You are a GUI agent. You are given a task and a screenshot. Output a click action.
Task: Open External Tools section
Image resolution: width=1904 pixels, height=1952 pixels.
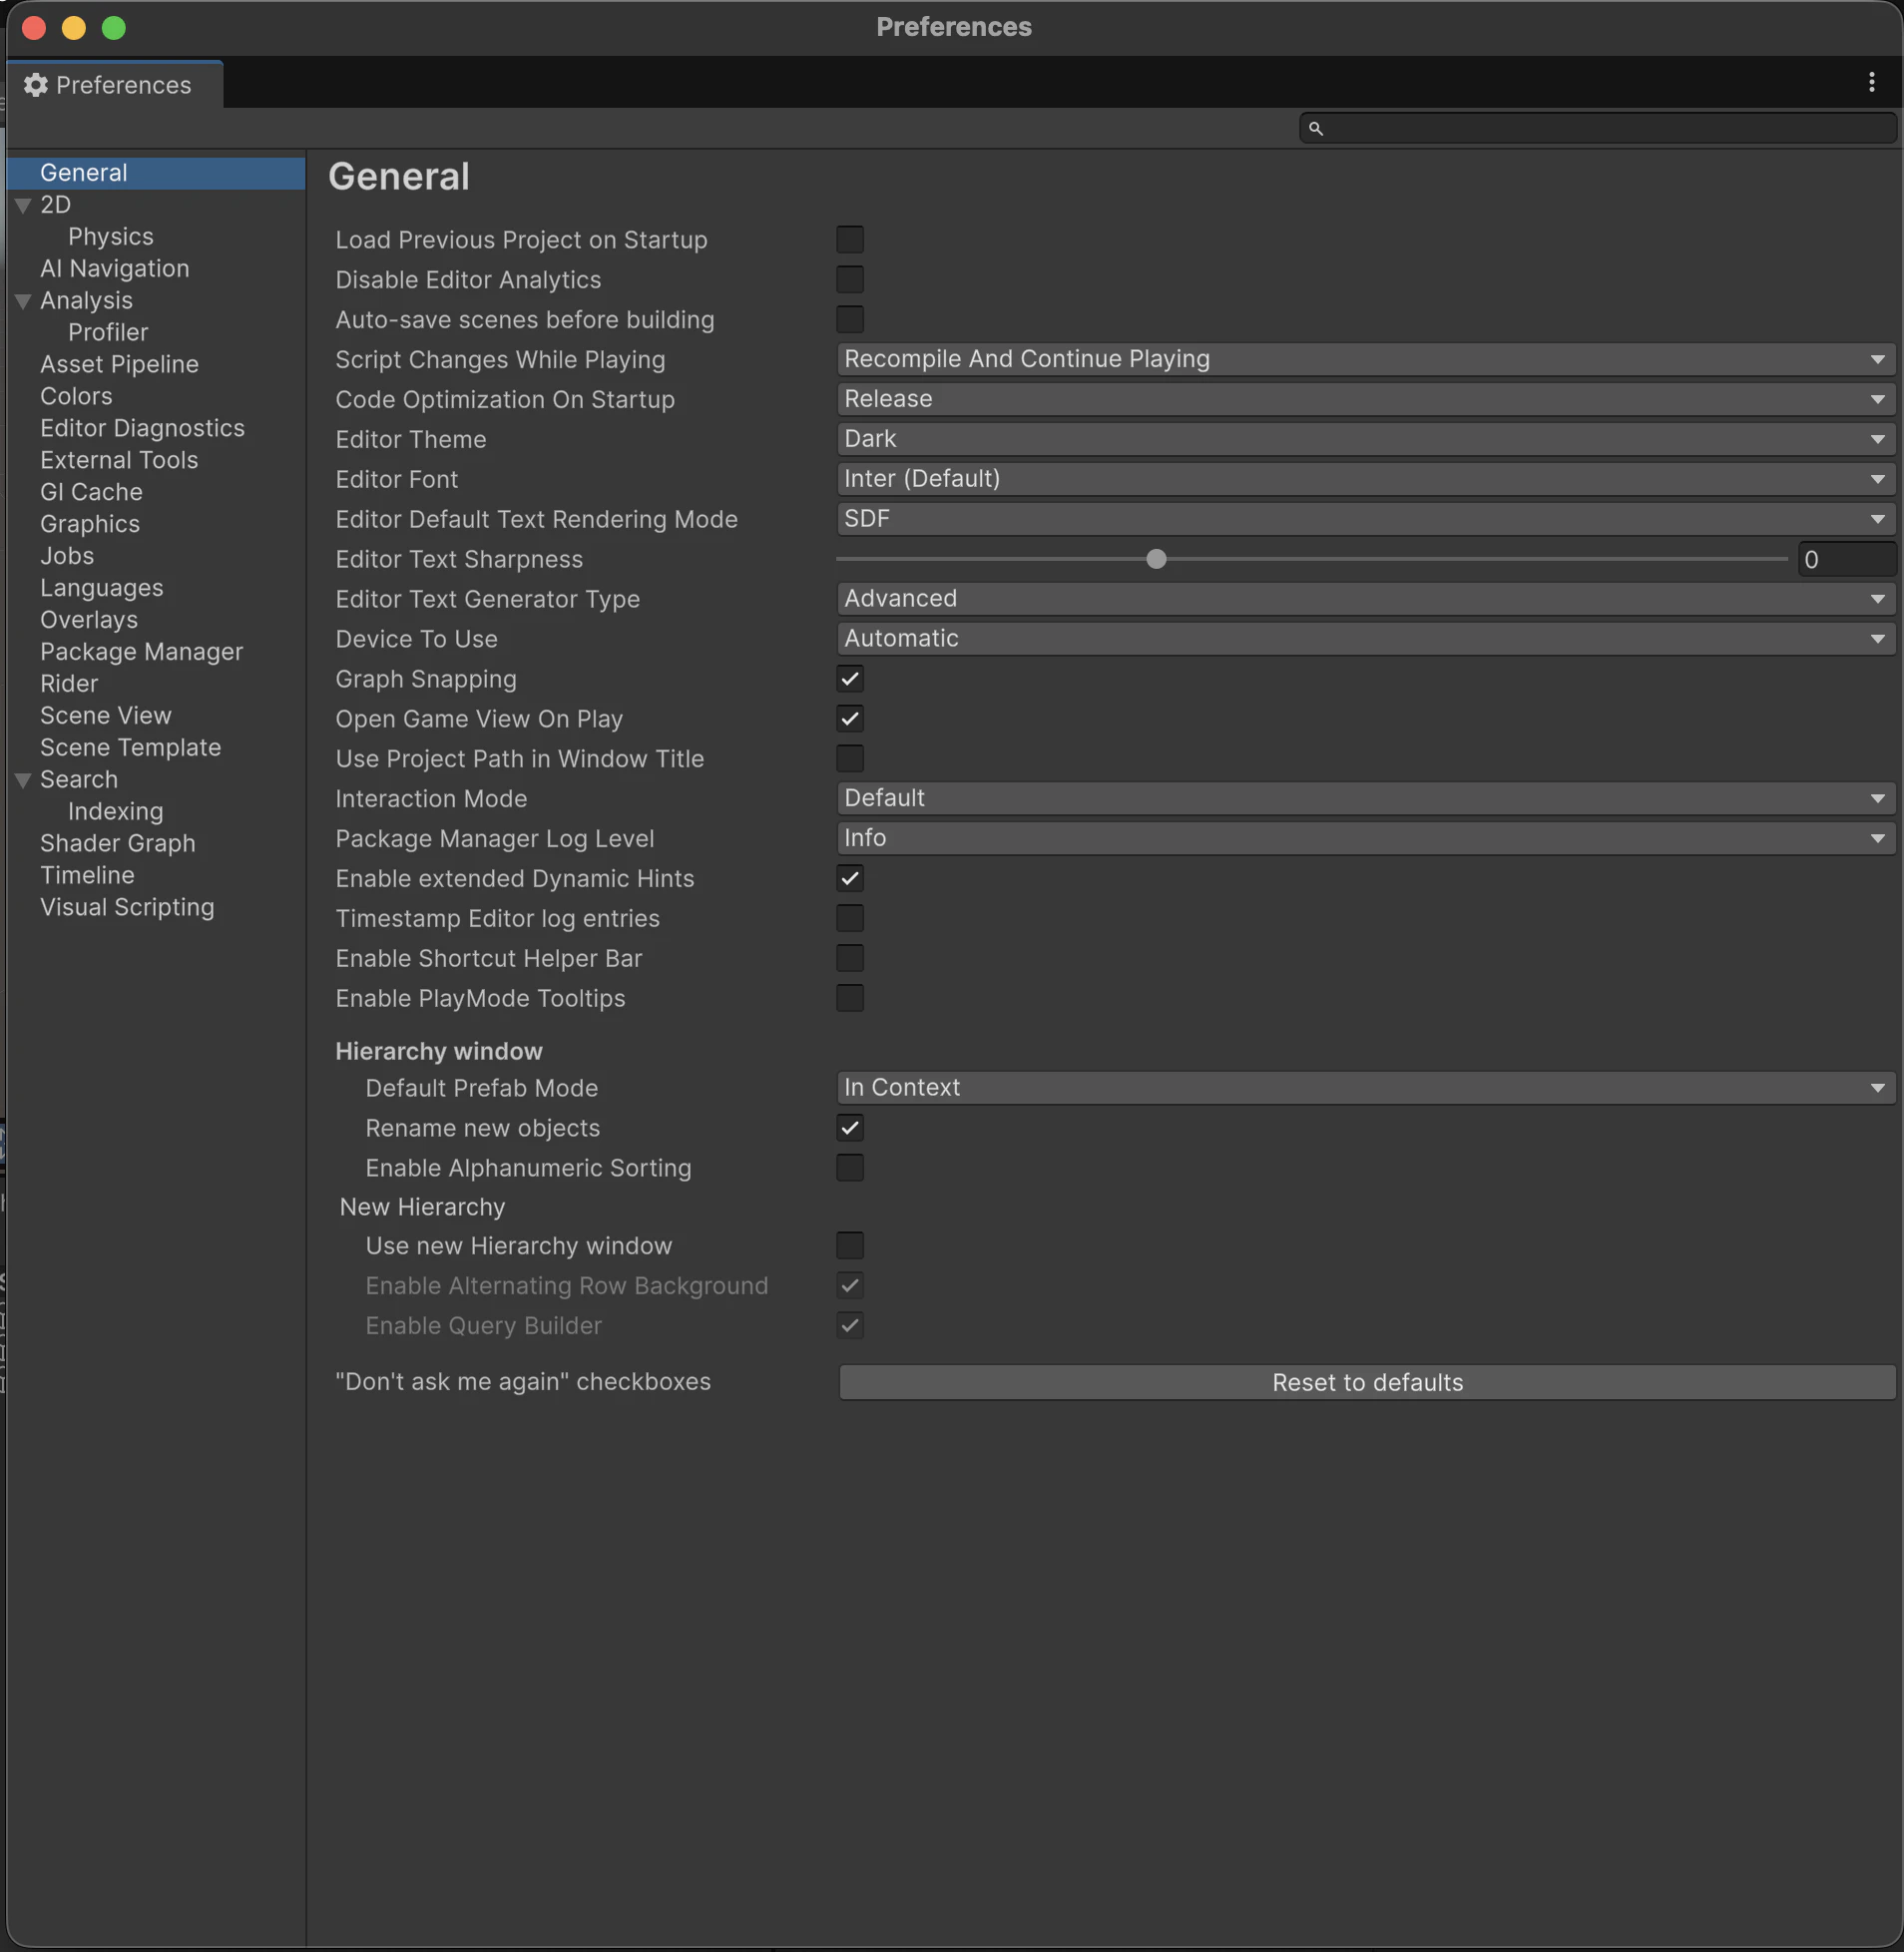(119, 461)
